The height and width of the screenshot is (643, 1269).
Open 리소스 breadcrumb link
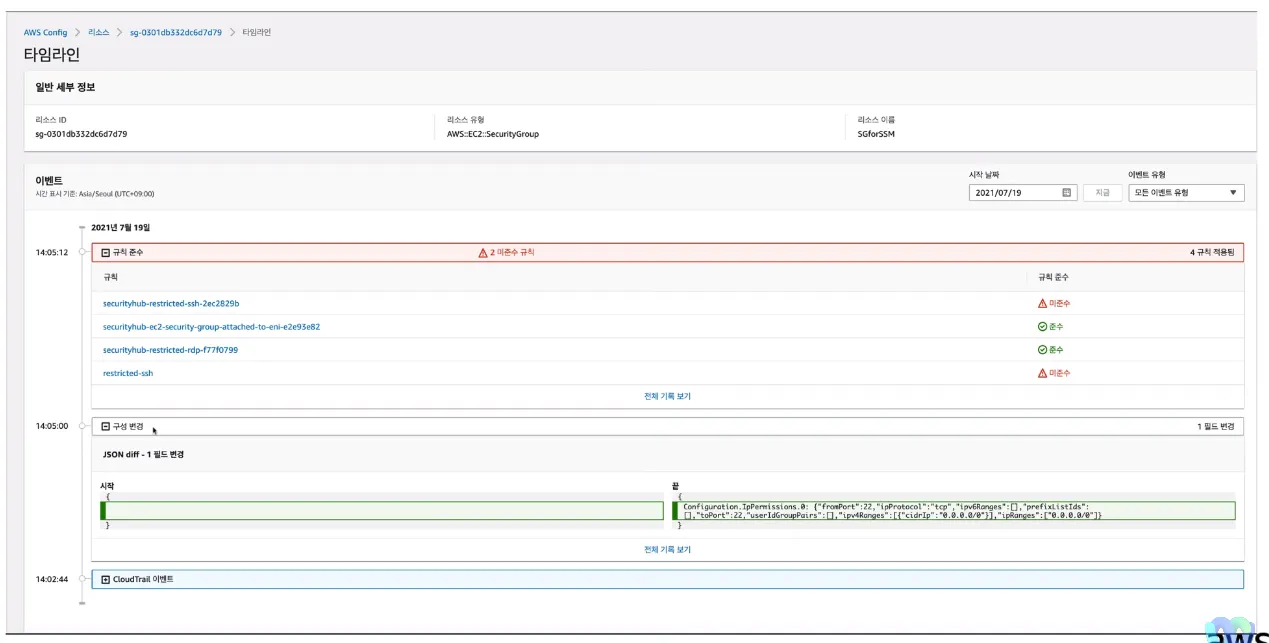pos(98,32)
